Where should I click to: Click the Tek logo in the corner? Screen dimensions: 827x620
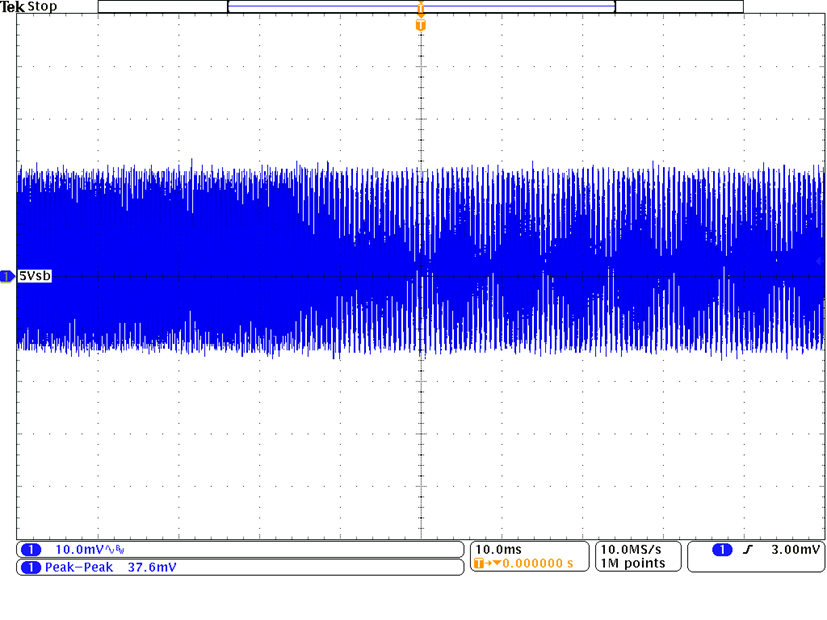(x=9, y=6)
